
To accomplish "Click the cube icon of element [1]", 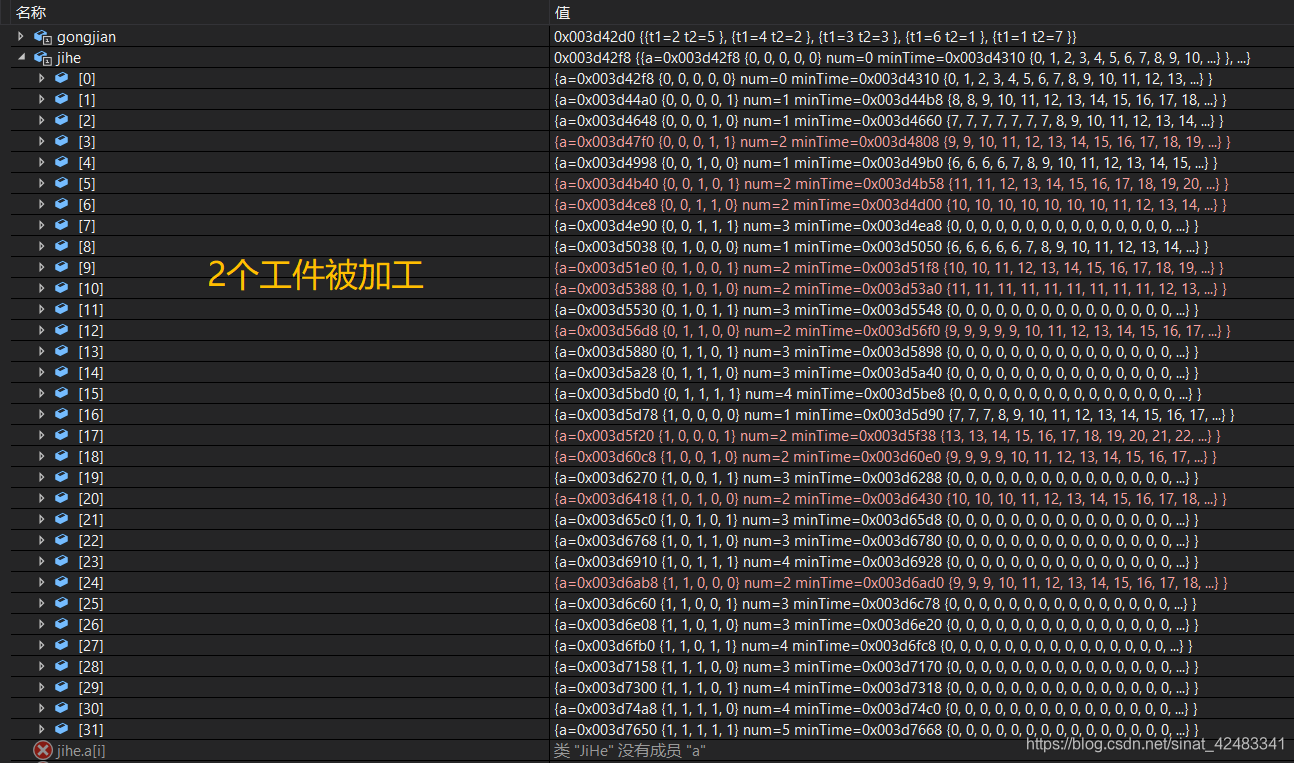I will point(62,99).
